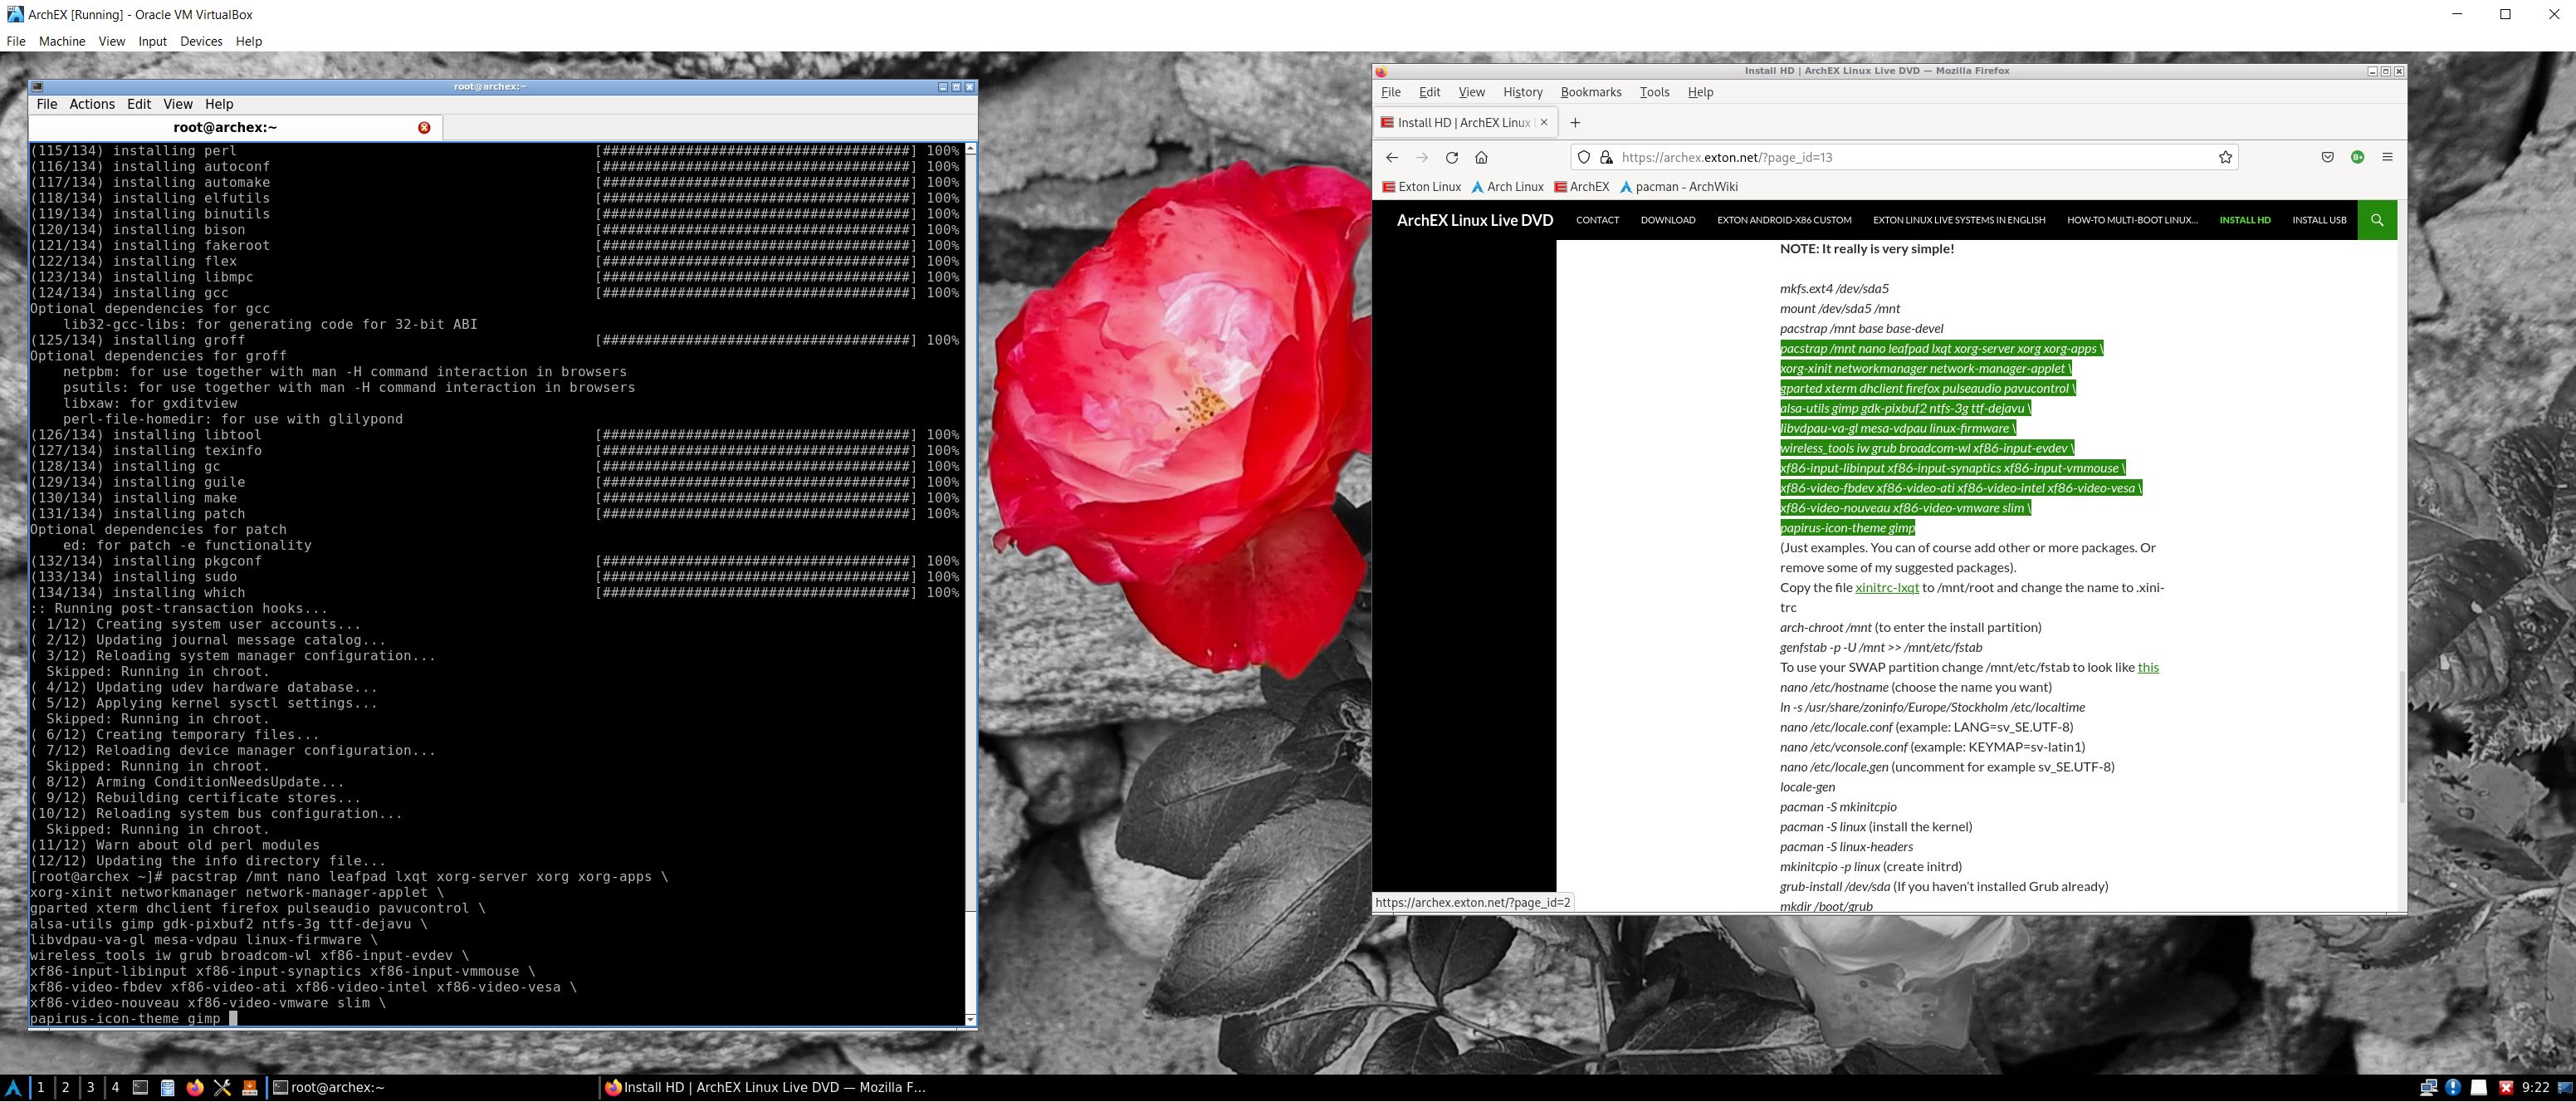Open the DOWNLOAD page link

[x=1667, y=220]
